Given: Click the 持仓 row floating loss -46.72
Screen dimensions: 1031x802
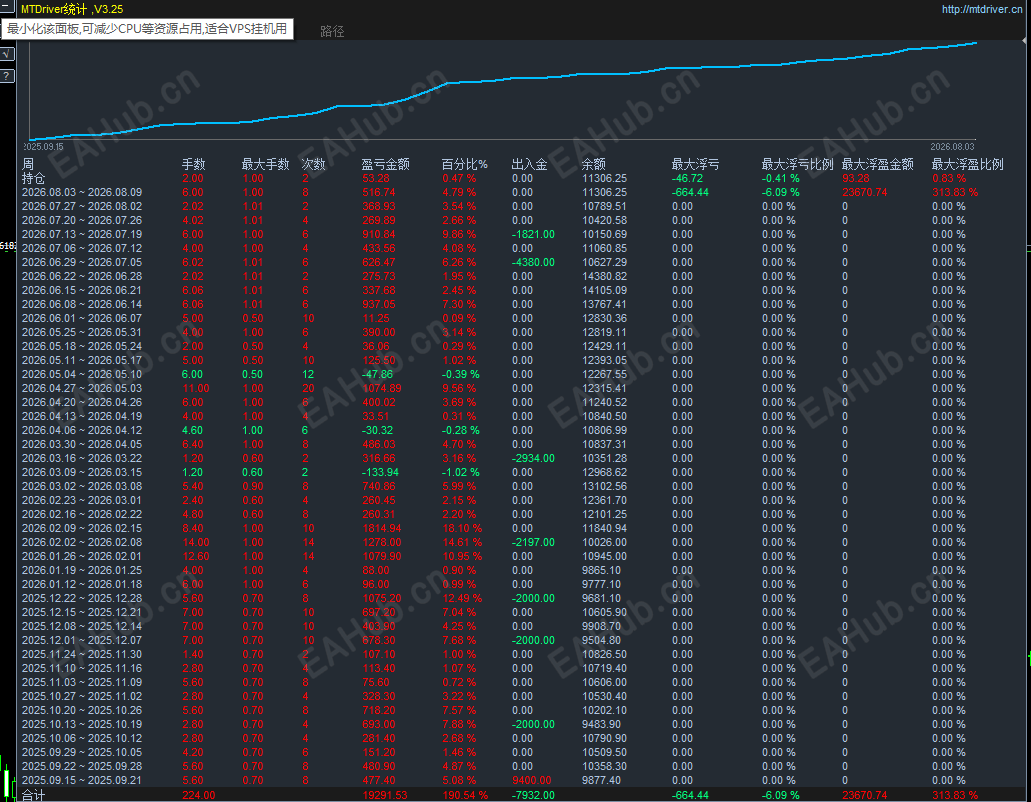Looking at the screenshot, I should point(687,178).
